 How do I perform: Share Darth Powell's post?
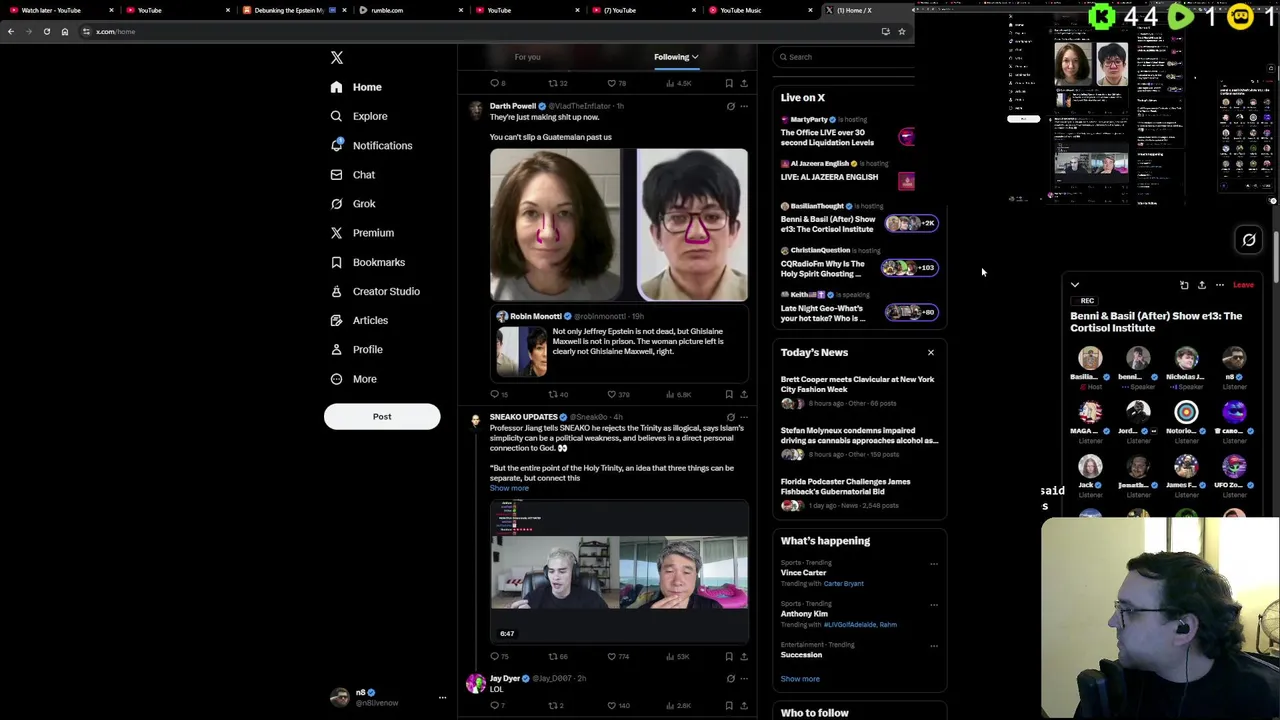[x=744, y=394]
